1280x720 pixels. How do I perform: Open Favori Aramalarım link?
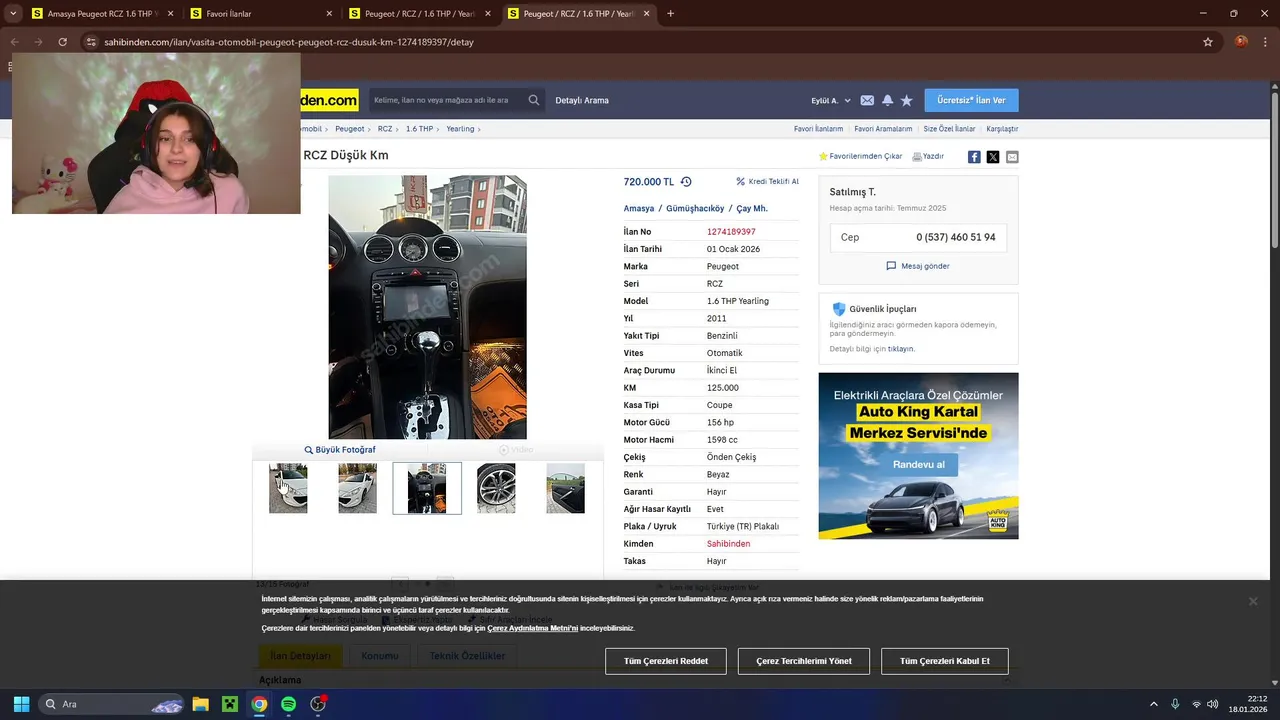pyautogui.click(x=883, y=129)
